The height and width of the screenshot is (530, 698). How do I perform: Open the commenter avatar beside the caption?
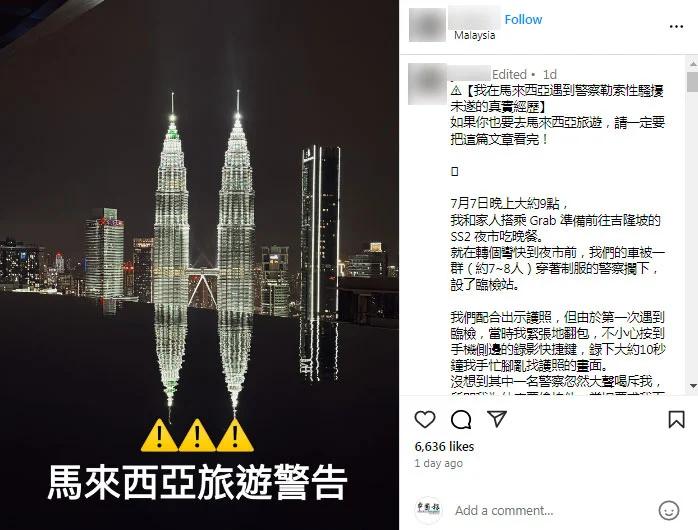coord(427,83)
